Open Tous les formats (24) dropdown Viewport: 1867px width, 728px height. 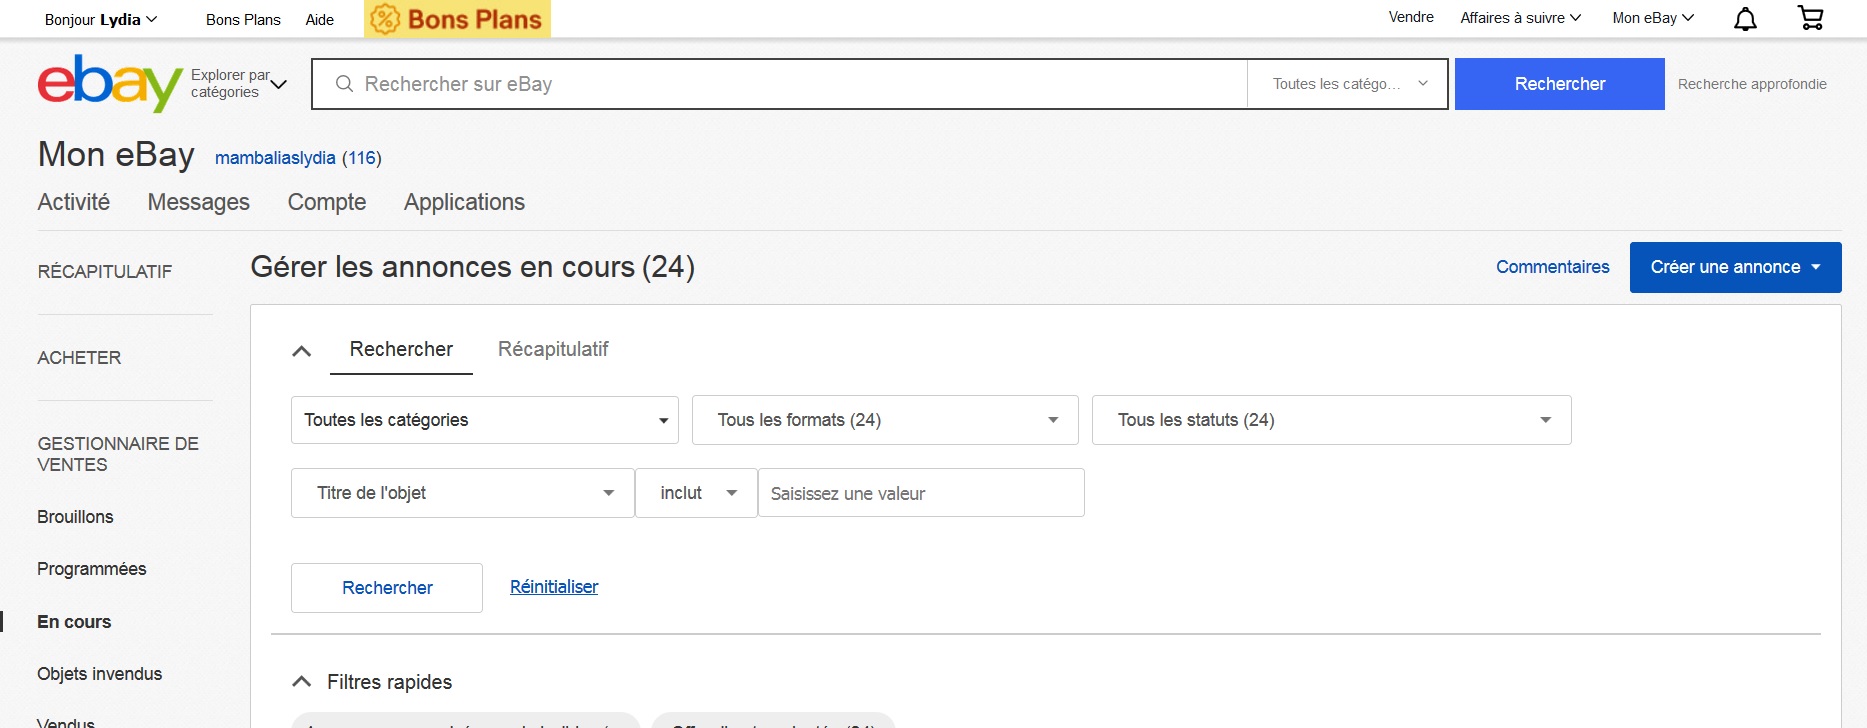click(x=885, y=420)
